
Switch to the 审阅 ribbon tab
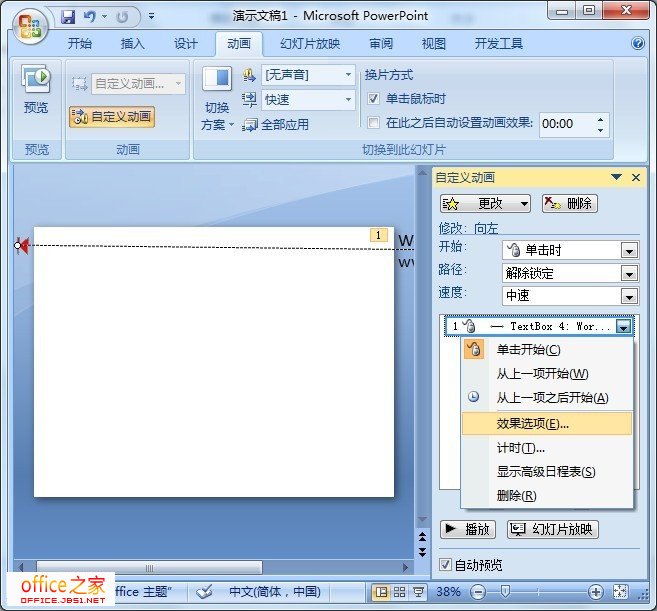pyautogui.click(x=381, y=44)
